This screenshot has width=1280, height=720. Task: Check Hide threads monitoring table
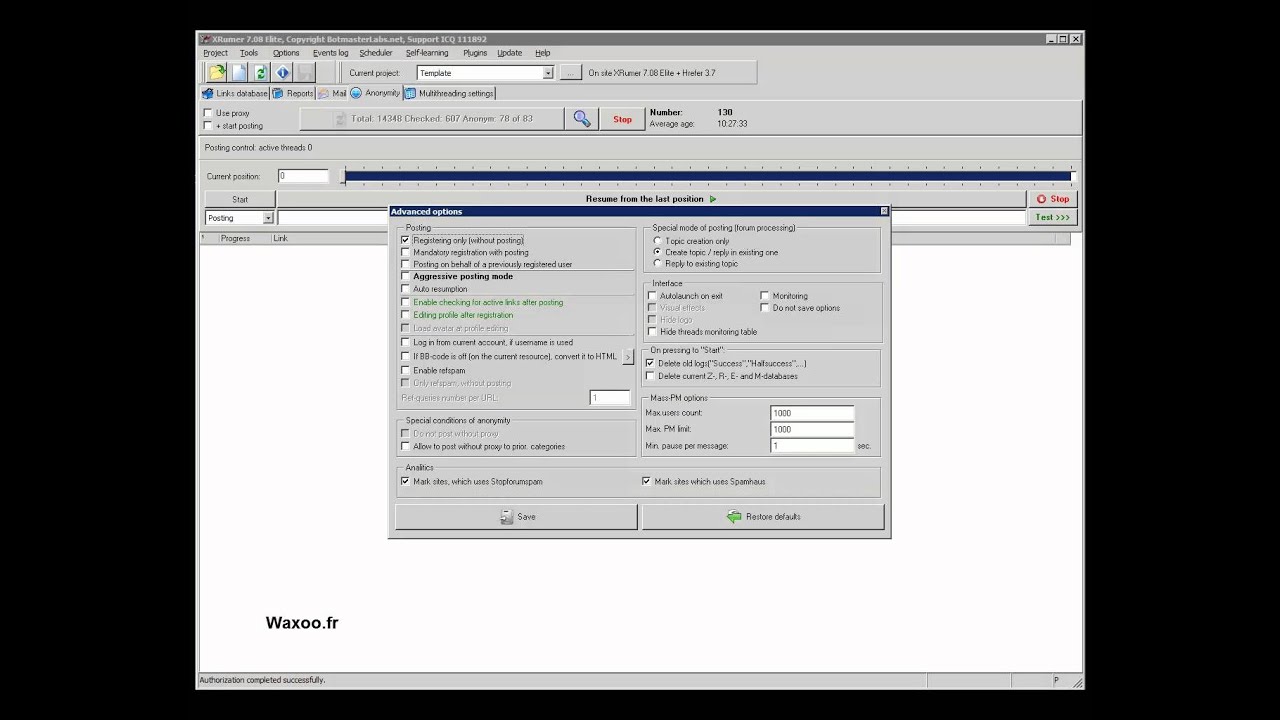pos(652,332)
